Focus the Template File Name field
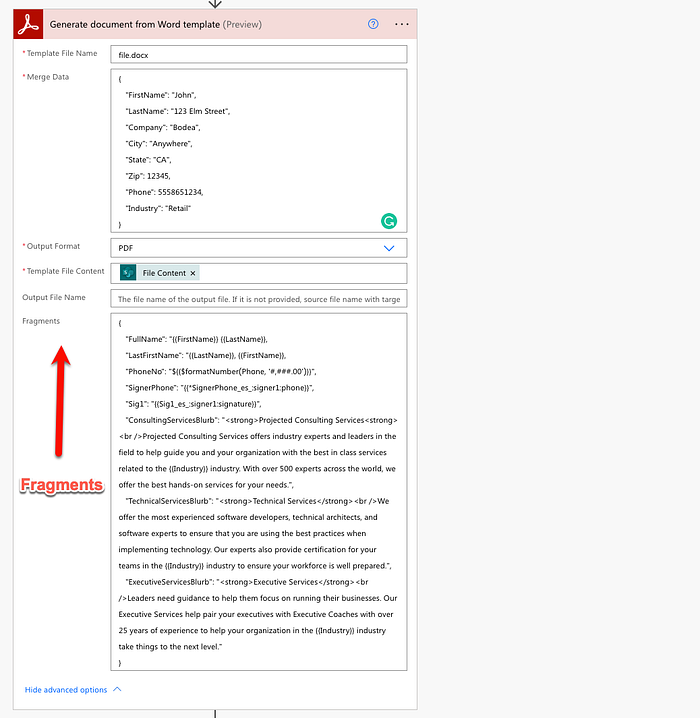The image size is (700, 718). point(259,54)
